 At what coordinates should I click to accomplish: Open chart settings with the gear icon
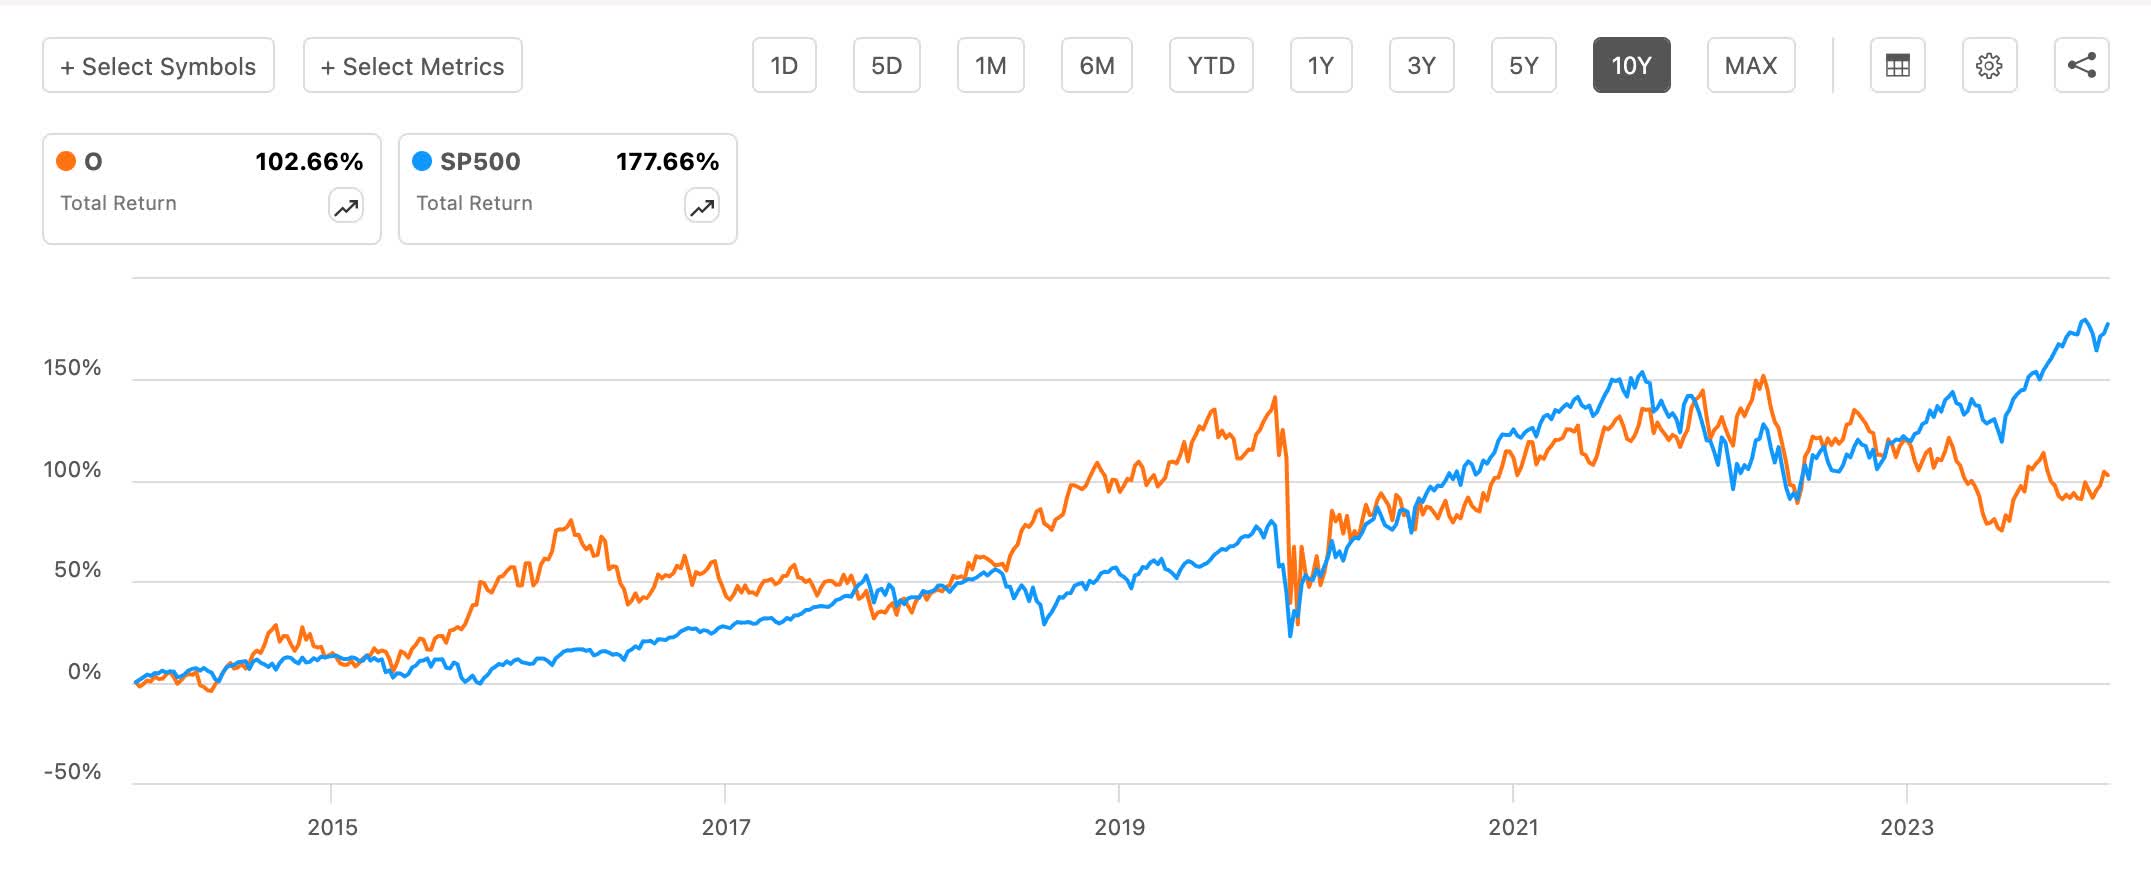click(x=1989, y=65)
